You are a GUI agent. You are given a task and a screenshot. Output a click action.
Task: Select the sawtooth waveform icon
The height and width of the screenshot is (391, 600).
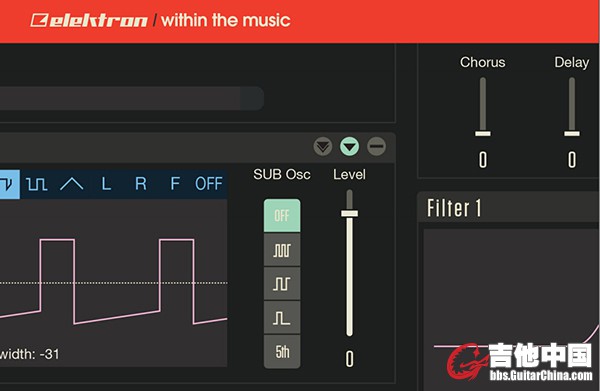(9, 184)
